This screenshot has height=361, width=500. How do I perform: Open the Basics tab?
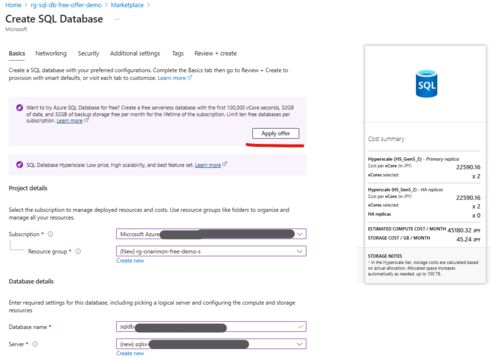pyautogui.click(x=17, y=53)
